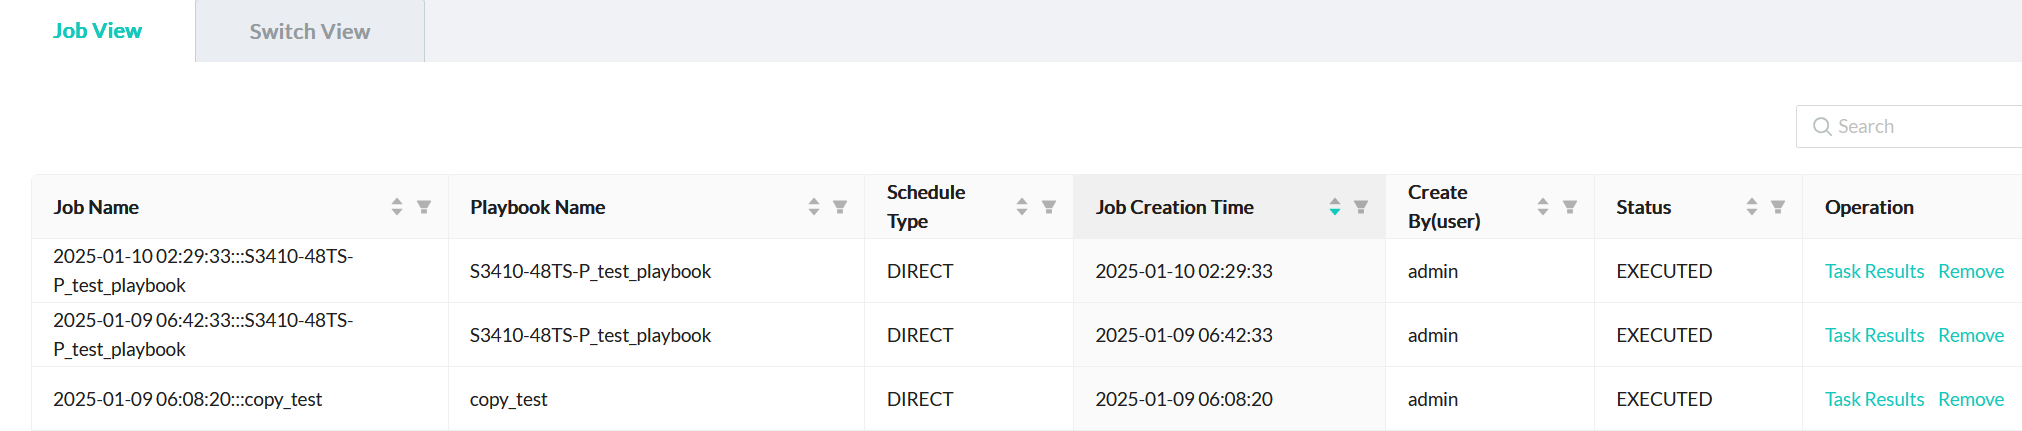Open filter for Job Name column

tap(424, 207)
